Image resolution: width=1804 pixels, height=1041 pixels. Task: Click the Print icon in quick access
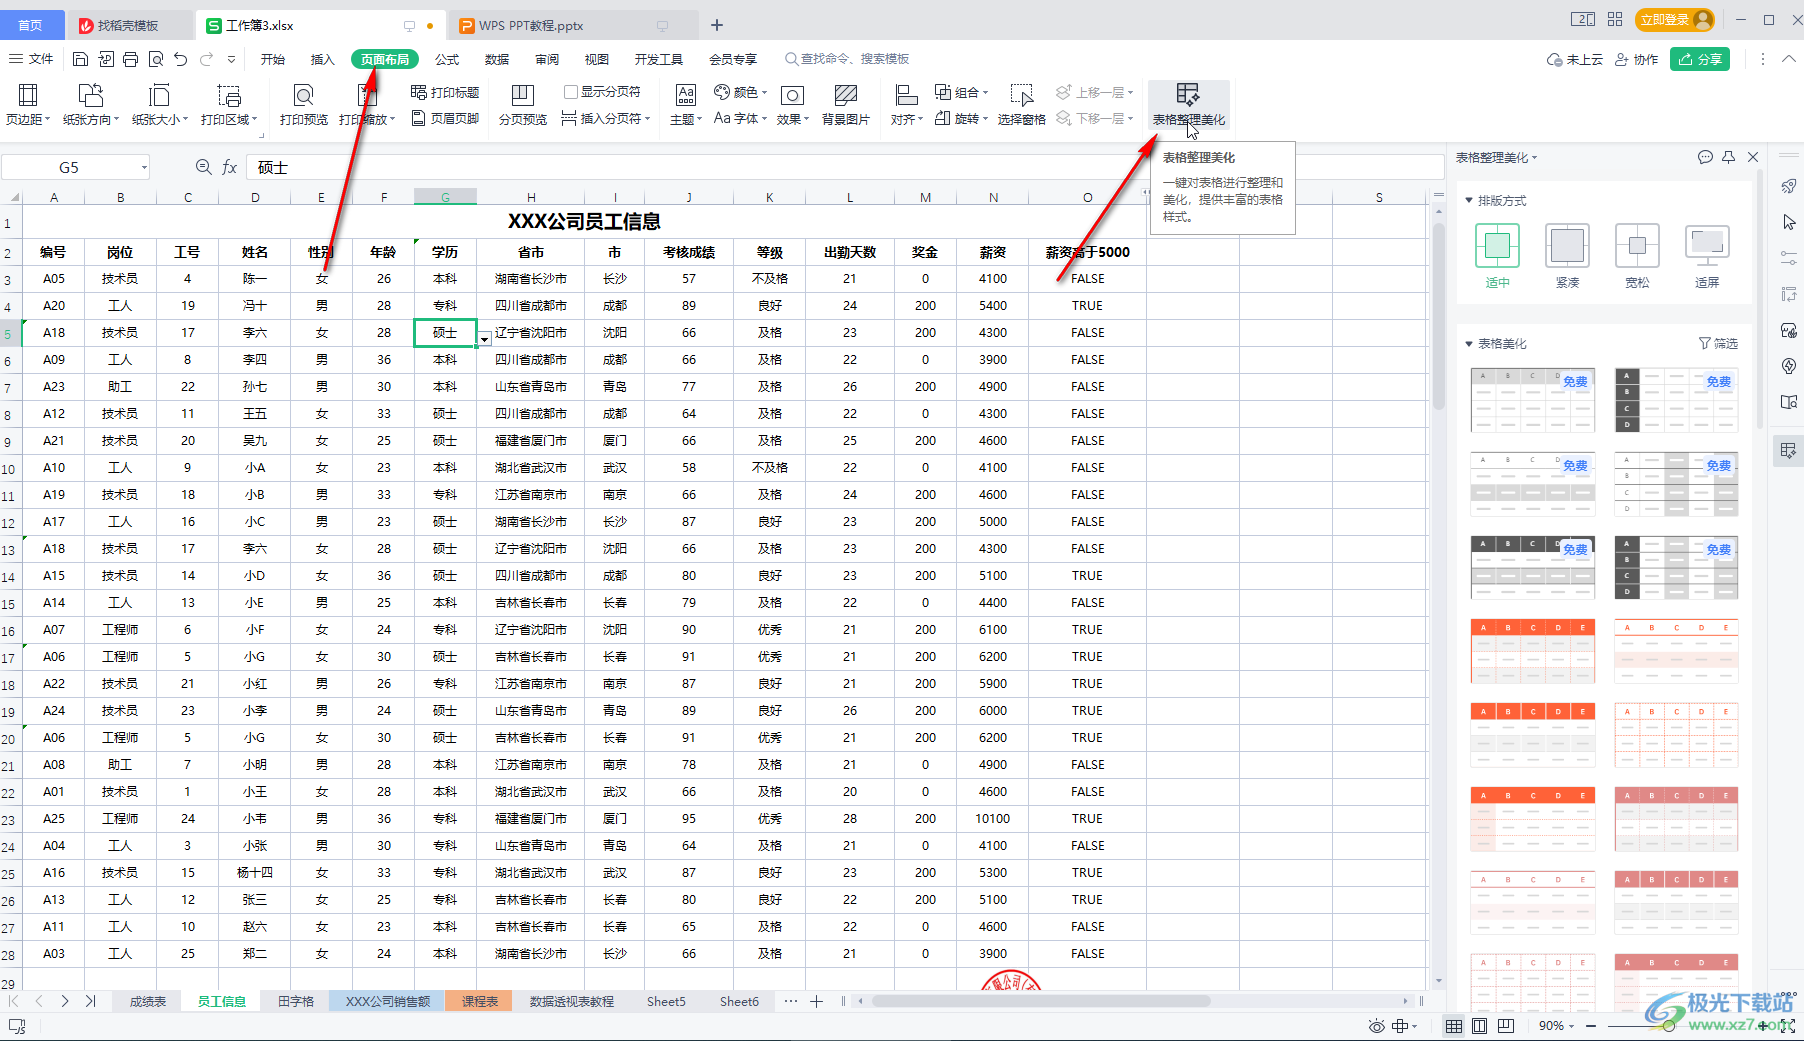point(130,60)
